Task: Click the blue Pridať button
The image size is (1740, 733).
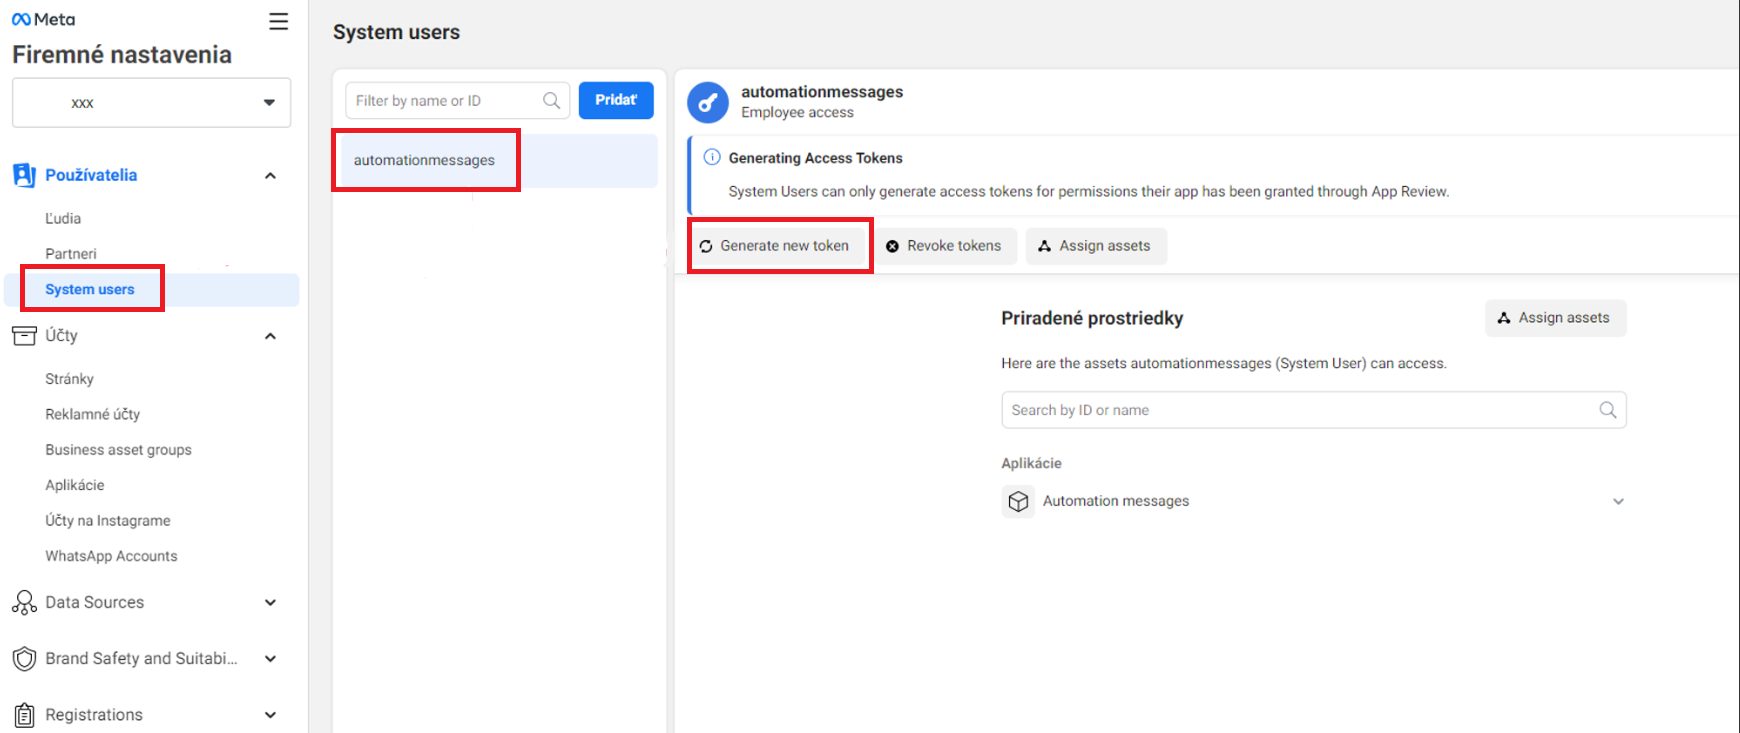Action: [616, 100]
